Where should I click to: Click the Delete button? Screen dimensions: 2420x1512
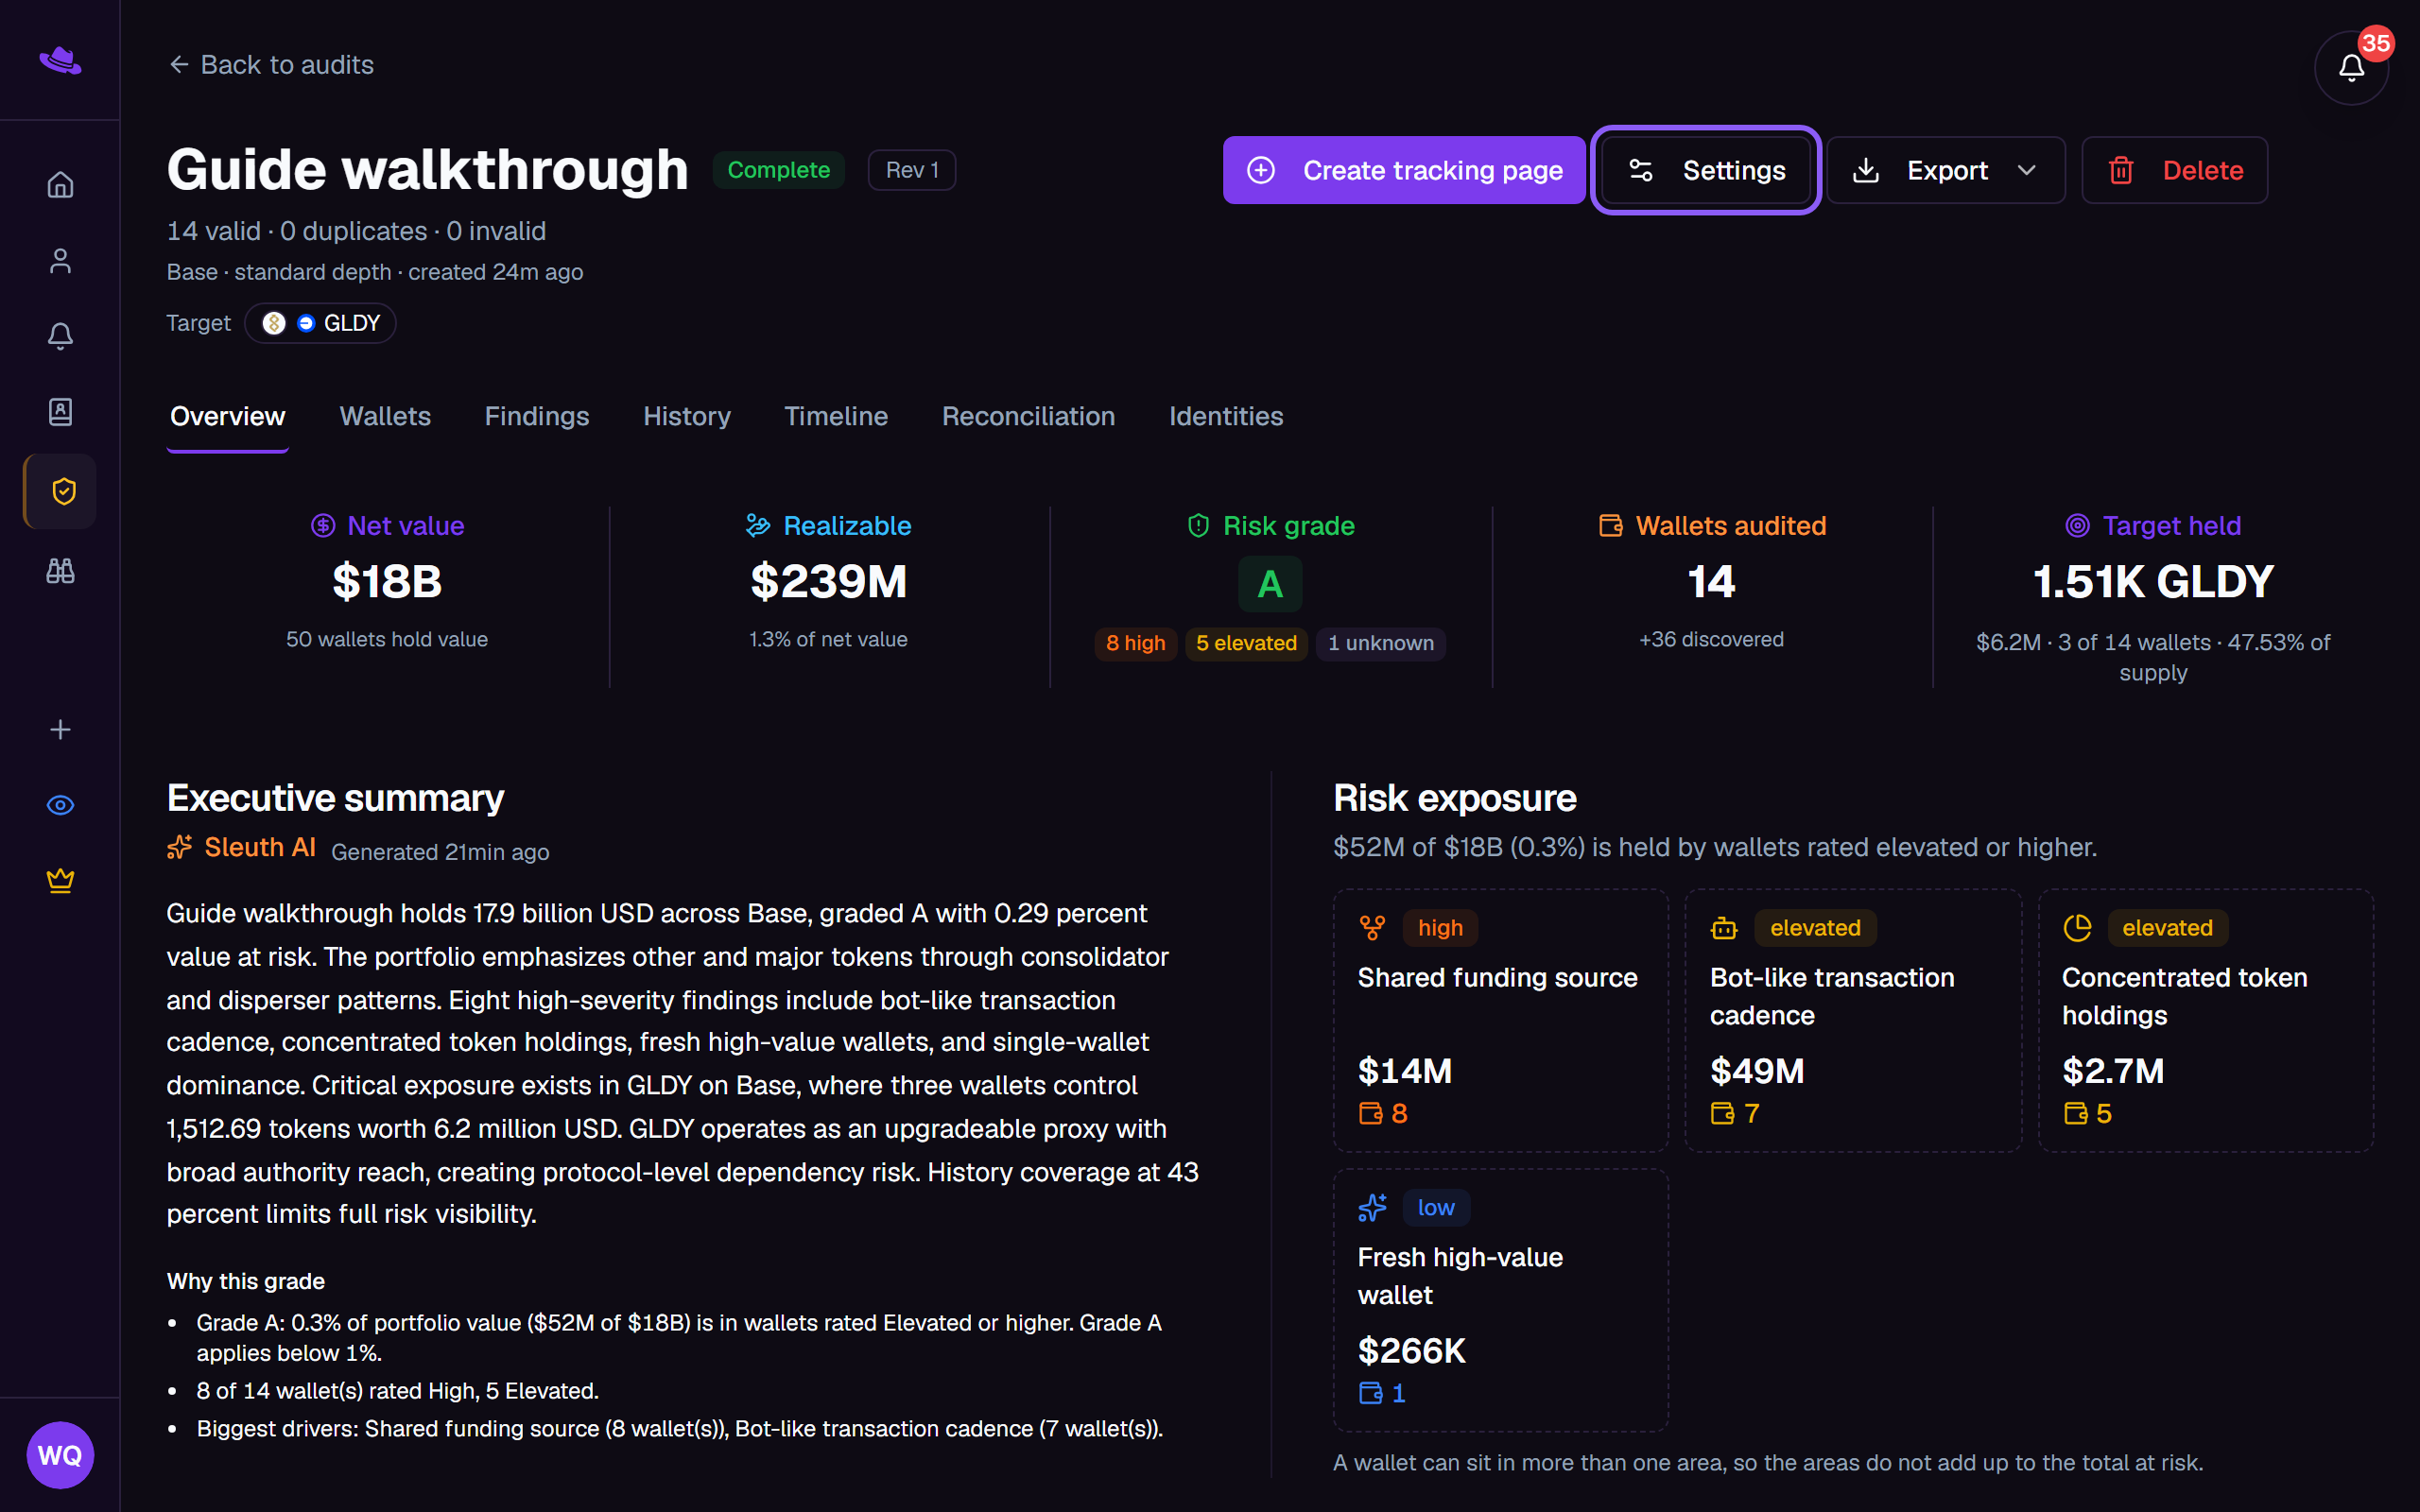click(2175, 170)
